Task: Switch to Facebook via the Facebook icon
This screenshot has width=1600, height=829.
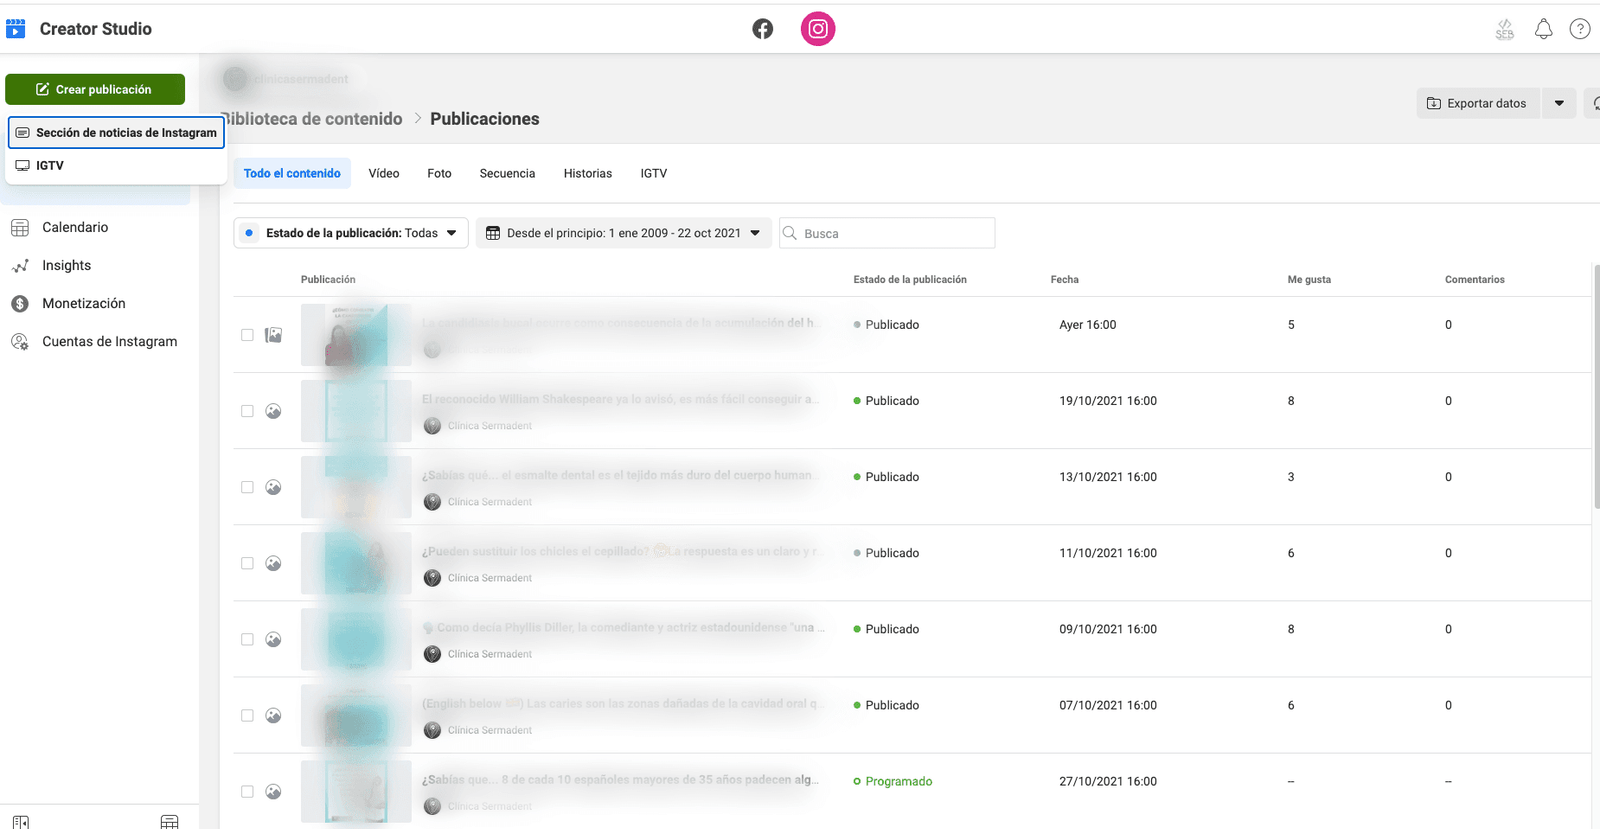Action: (x=762, y=29)
